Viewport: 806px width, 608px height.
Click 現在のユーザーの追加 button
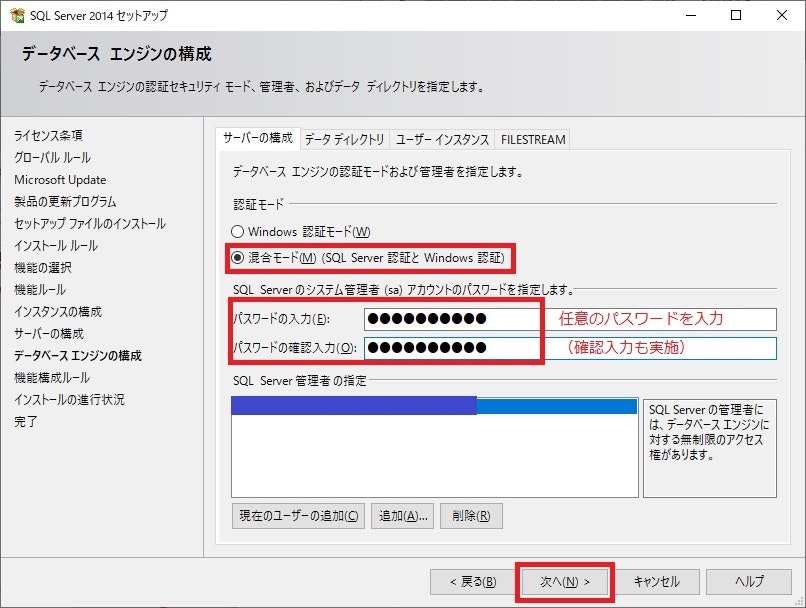[299, 515]
